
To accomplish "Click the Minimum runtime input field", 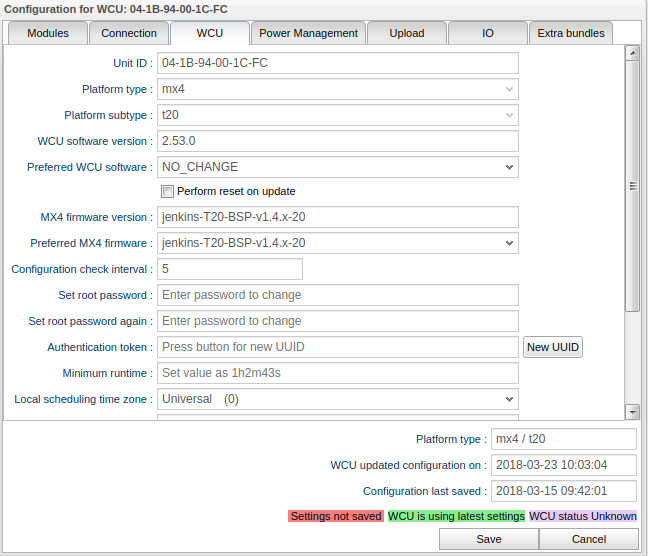I will click(338, 373).
